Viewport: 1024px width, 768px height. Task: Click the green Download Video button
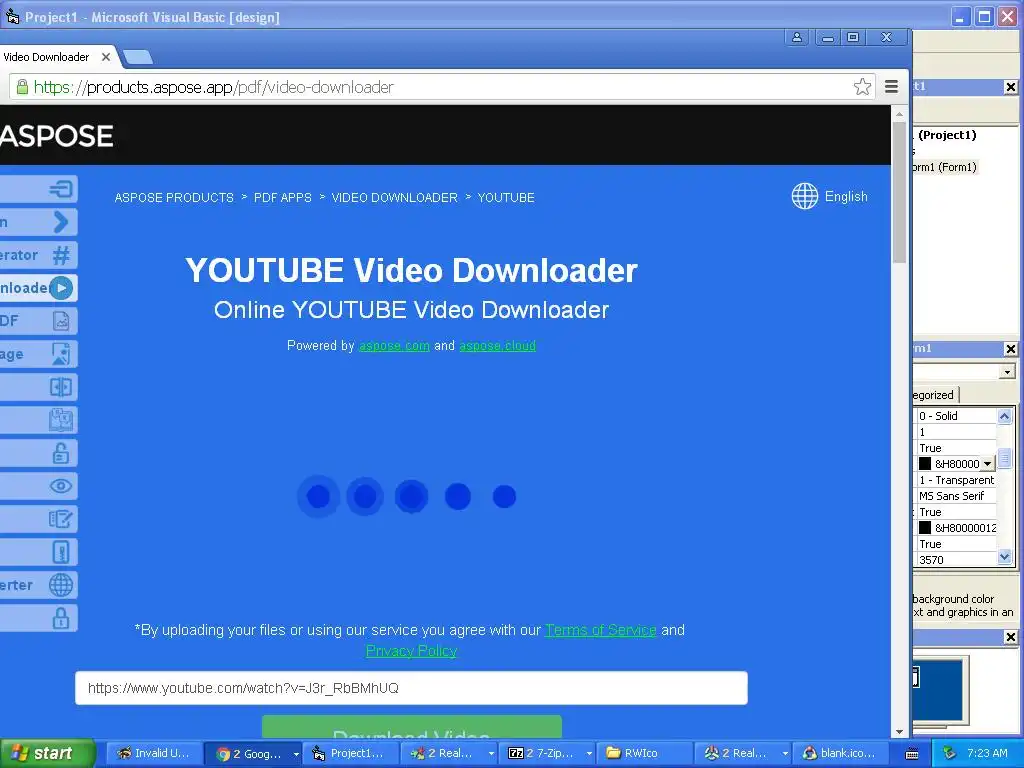411,726
